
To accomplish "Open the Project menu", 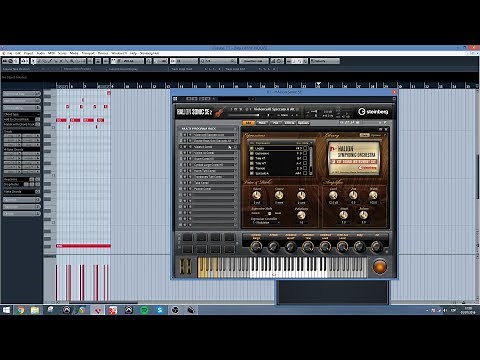I will tap(28, 53).
